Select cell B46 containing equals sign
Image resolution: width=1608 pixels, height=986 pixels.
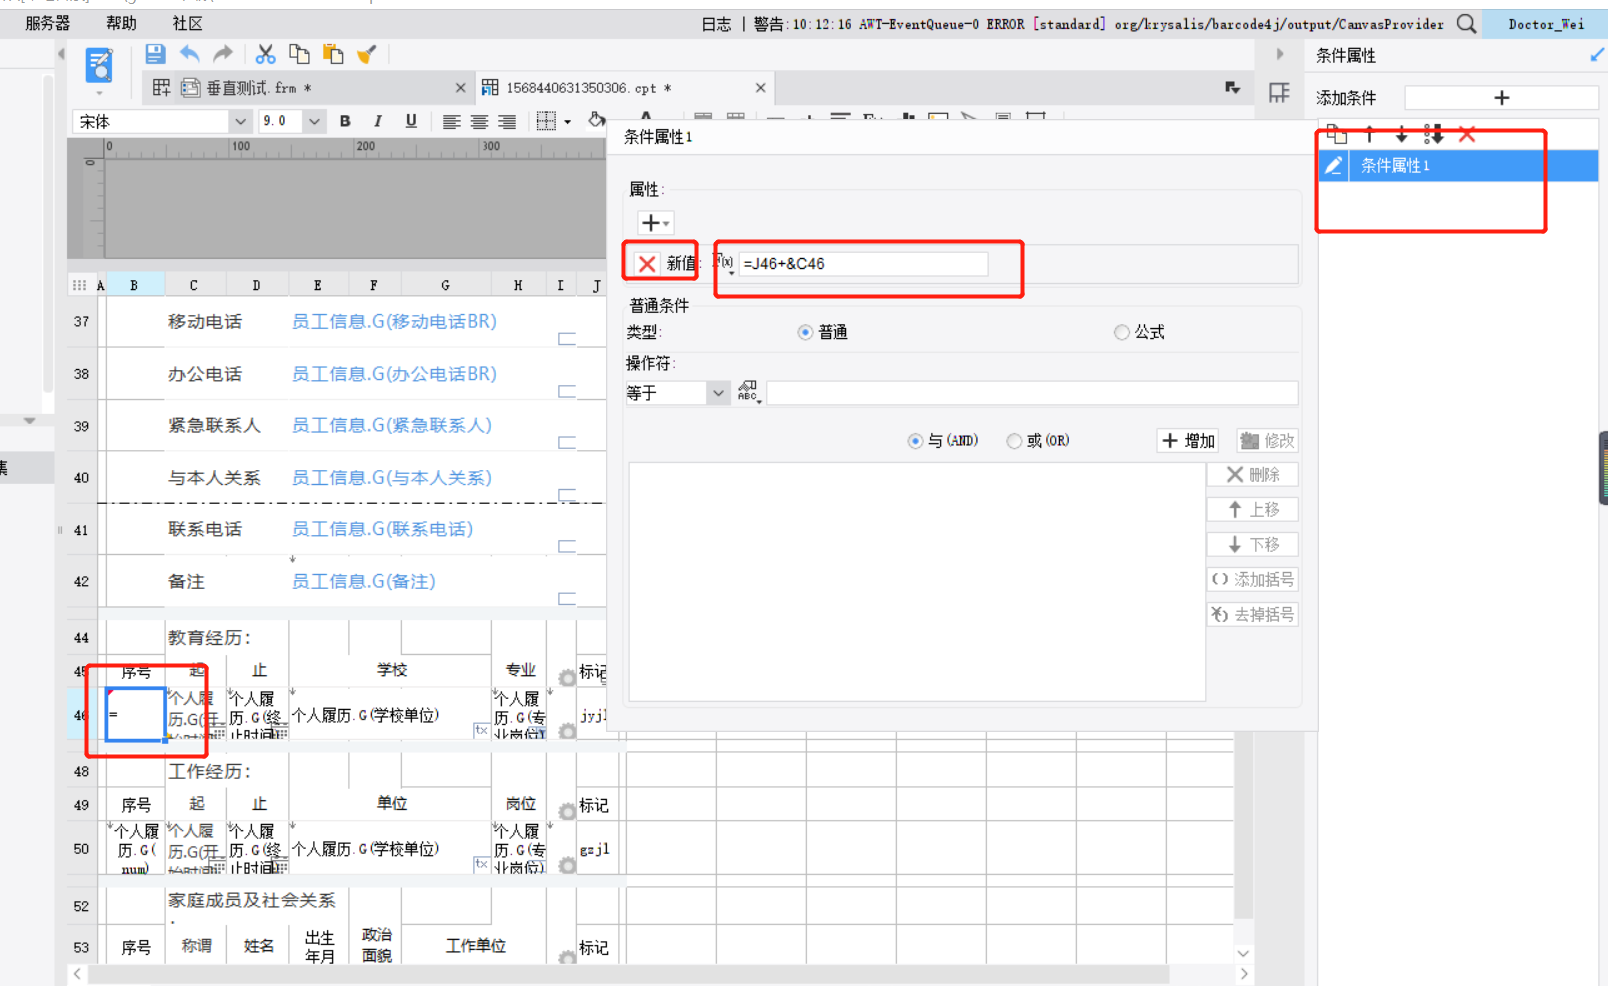pyautogui.click(x=135, y=714)
